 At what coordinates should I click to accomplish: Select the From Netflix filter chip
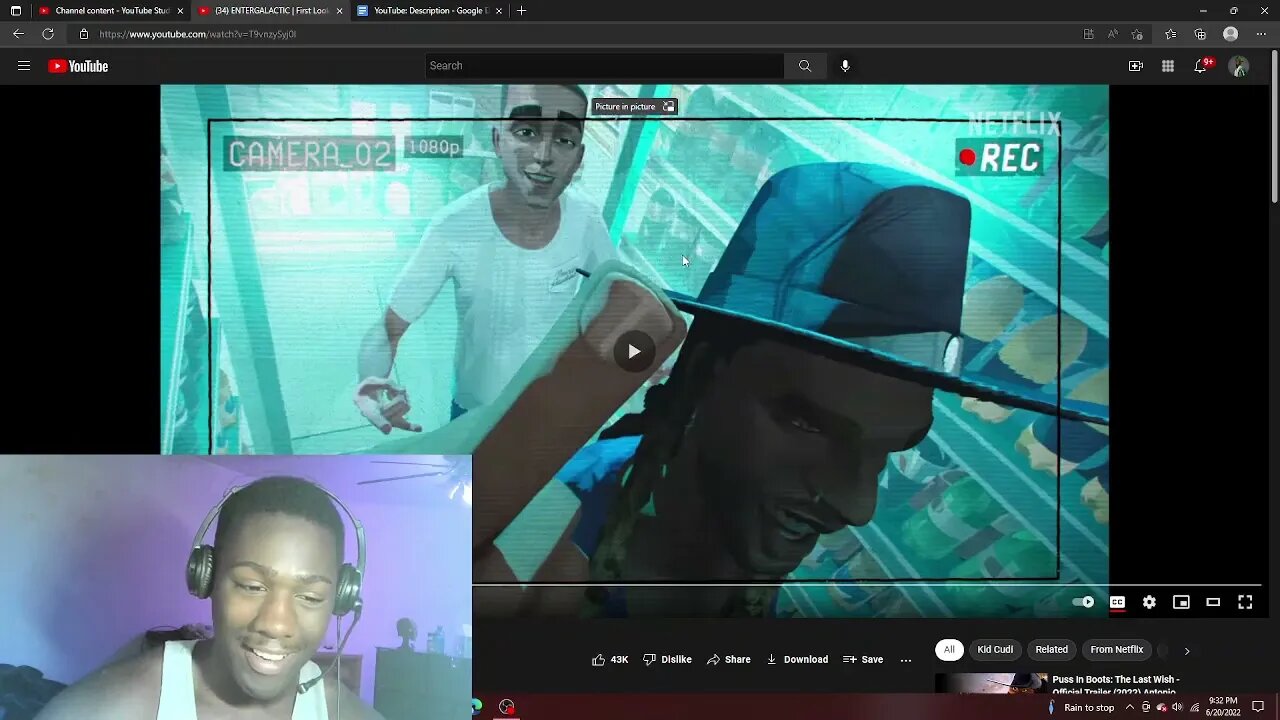(x=1116, y=650)
